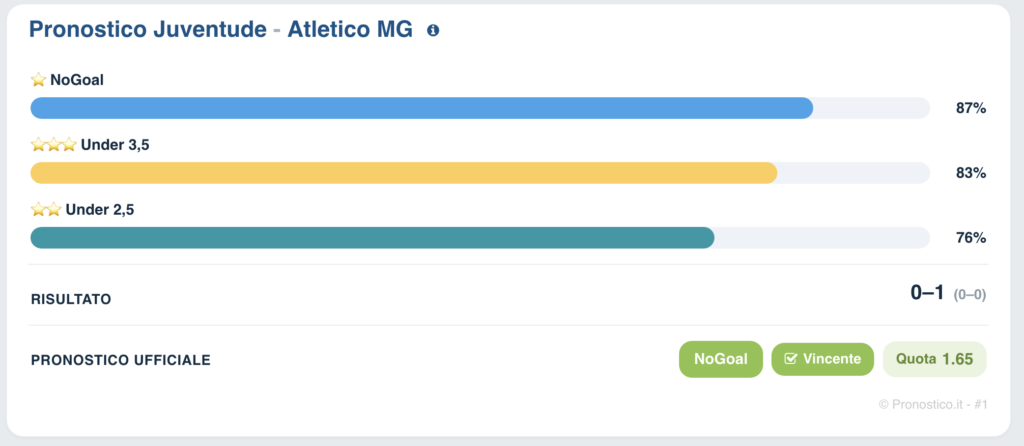This screenshot has width=1024, height=446.
Task: Click the (0–0) halftime score
Action: click(970, 295)
